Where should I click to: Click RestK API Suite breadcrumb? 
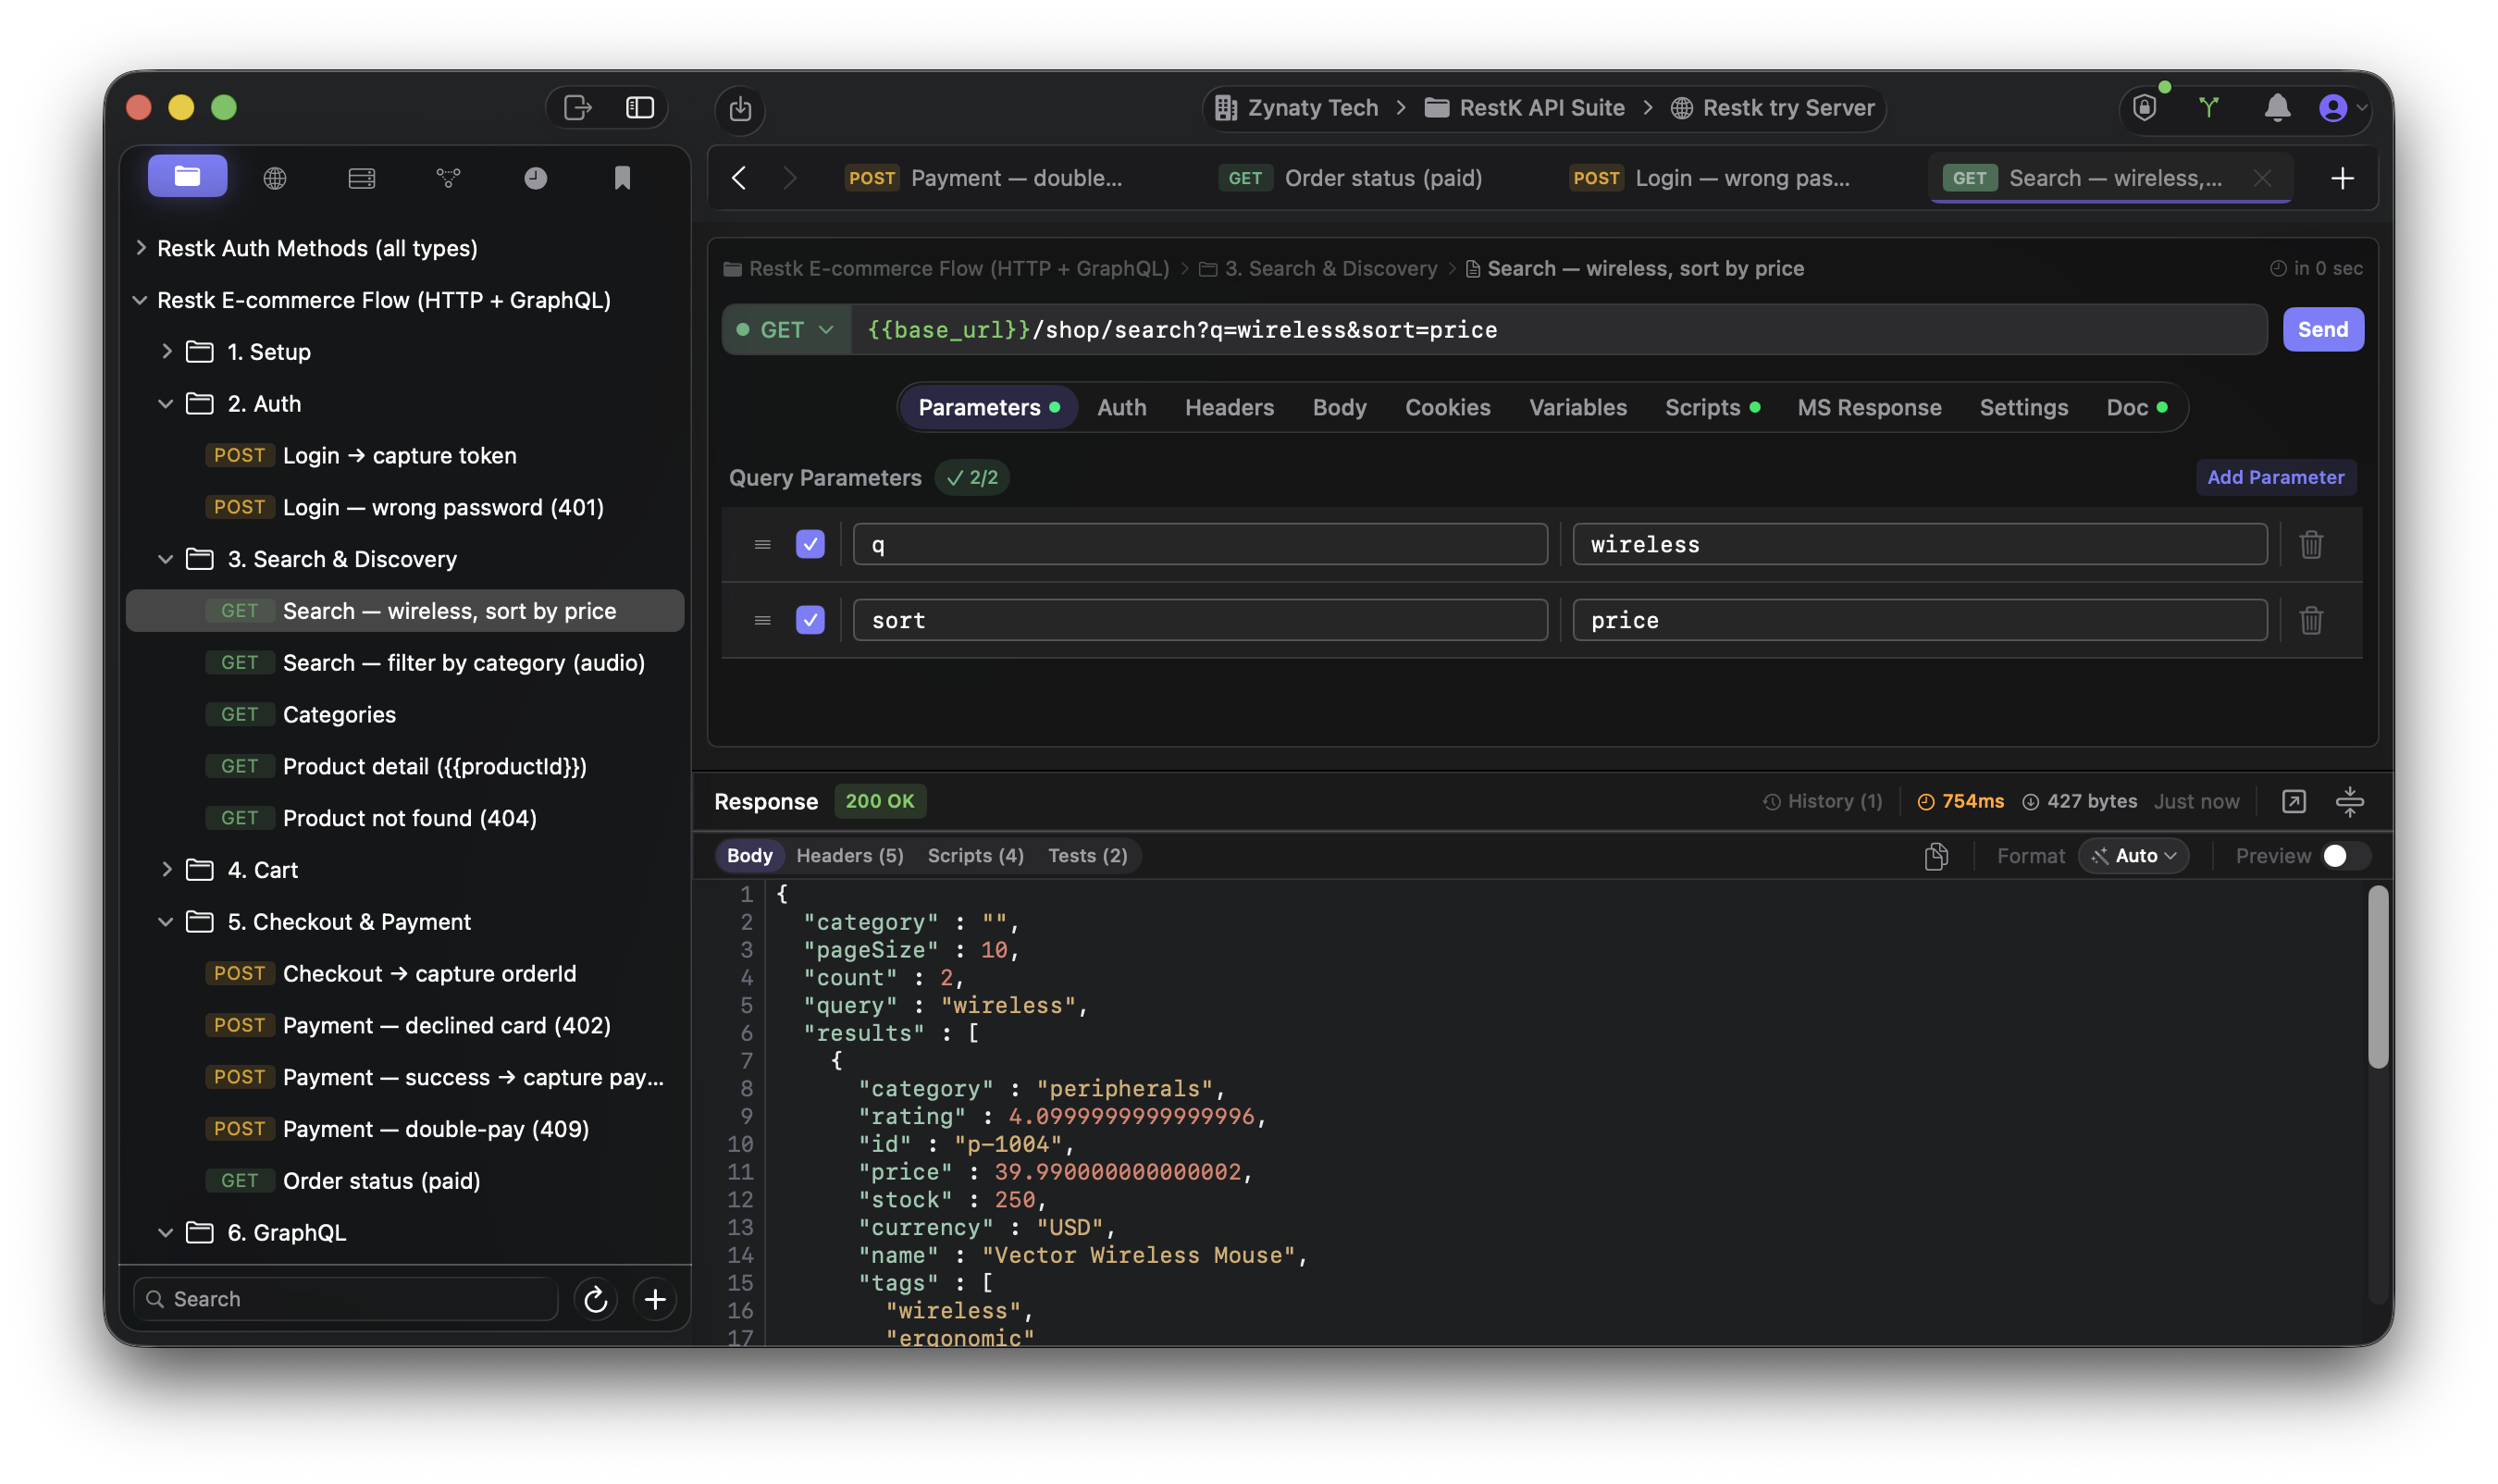(x=1524, y=107)
